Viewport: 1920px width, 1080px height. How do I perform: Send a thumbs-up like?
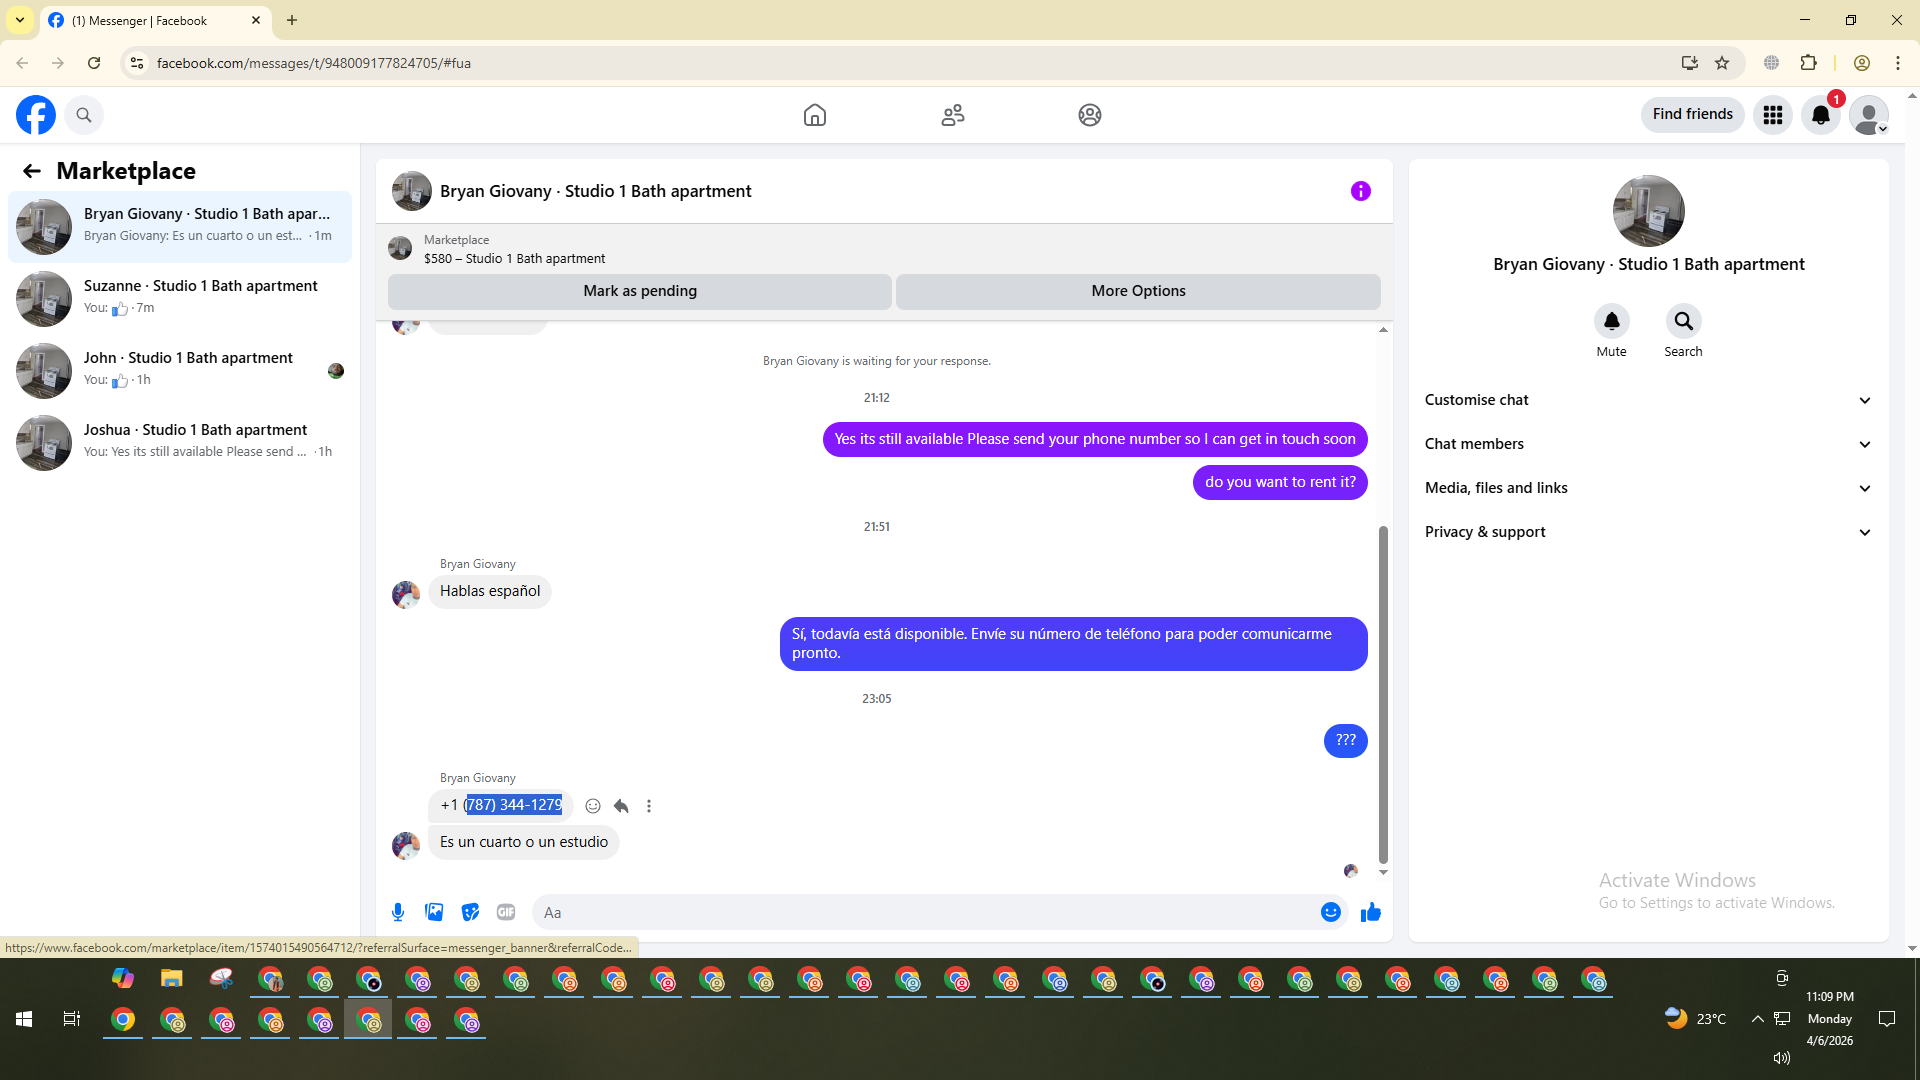tap(1371, 912)
